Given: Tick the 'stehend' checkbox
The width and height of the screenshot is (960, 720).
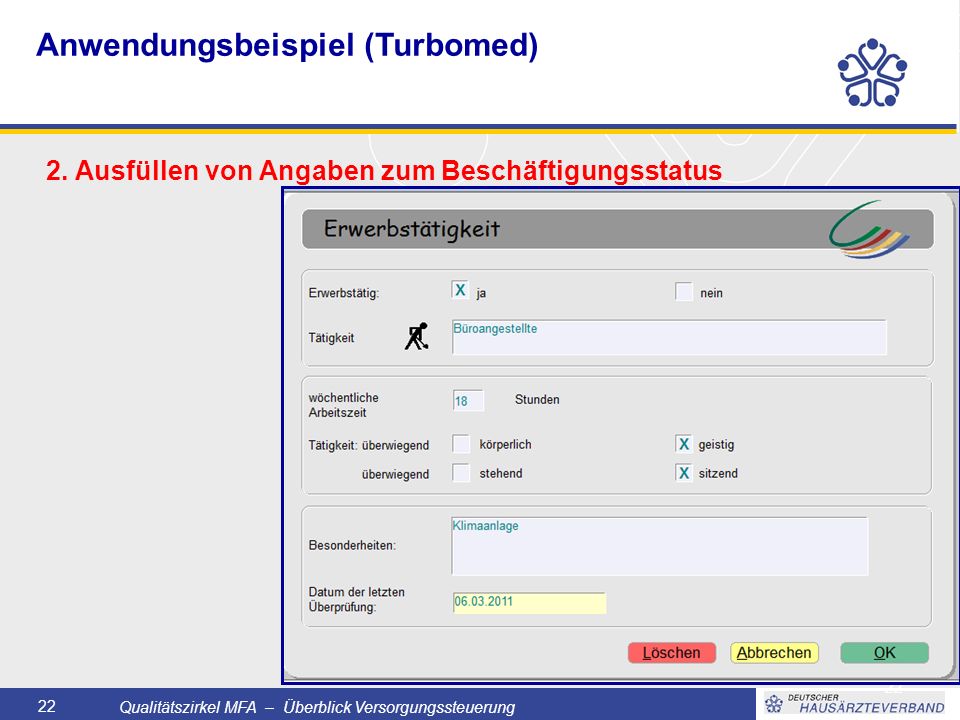Looking at the screenshot, I should pos(461,473).
